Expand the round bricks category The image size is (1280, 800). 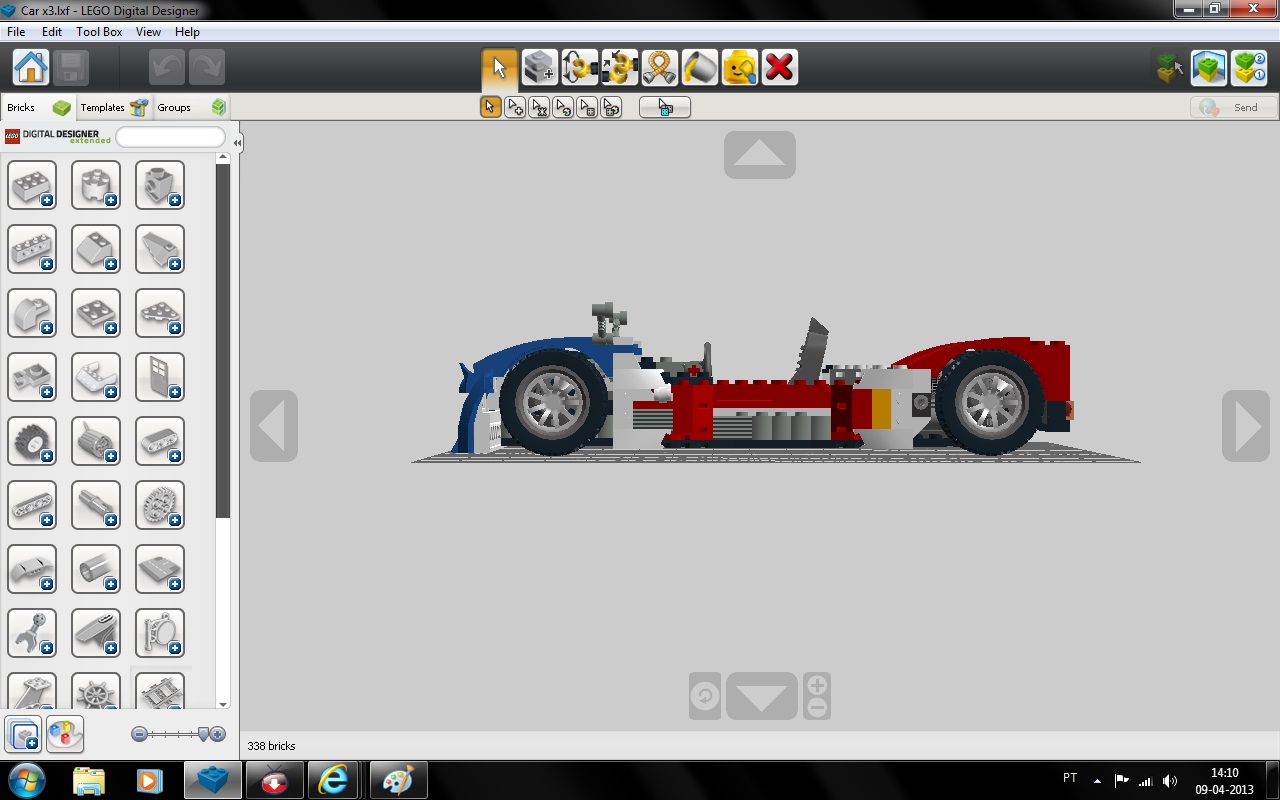tap(96, 185)
